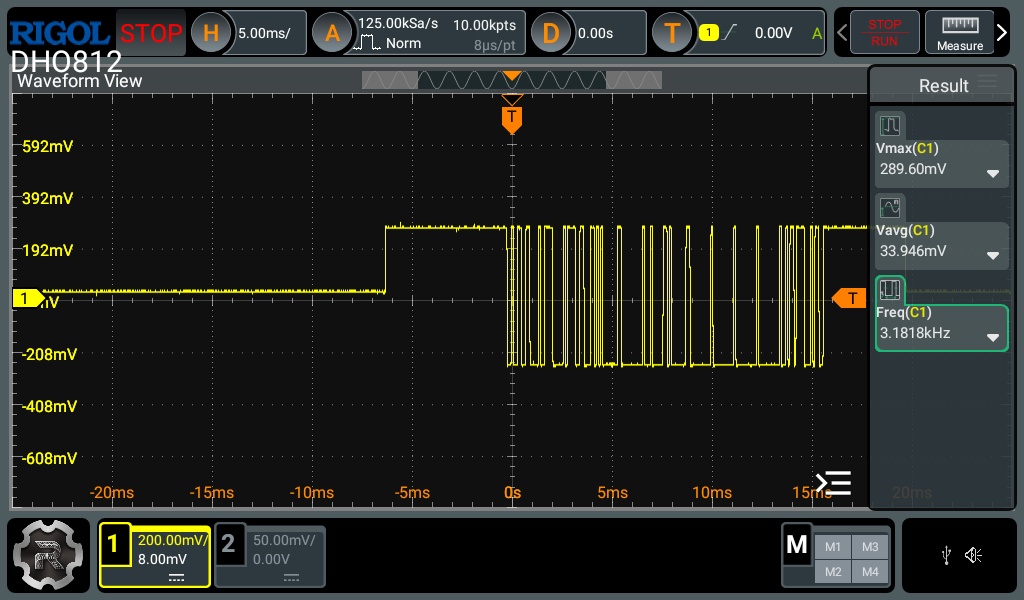Open the result panel list menu icon
Image resolution: width=1024 pixels, height=600 pixels.
pyautogui.click(x=988, y=83)
